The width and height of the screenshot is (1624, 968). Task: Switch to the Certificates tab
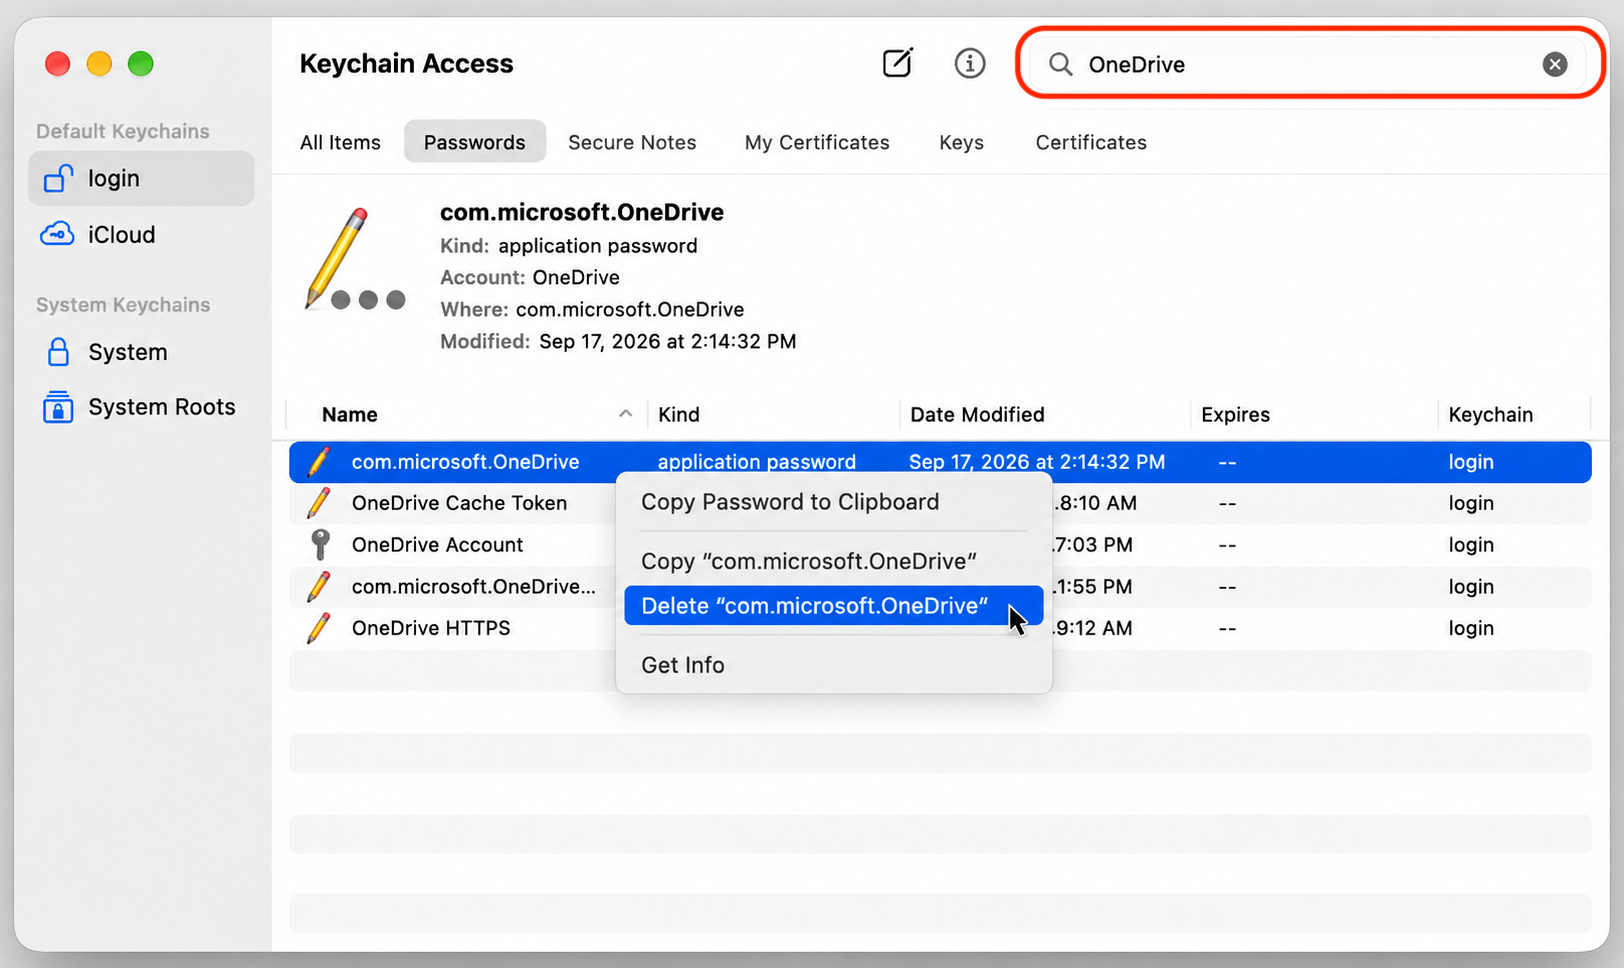(1091, 142)
